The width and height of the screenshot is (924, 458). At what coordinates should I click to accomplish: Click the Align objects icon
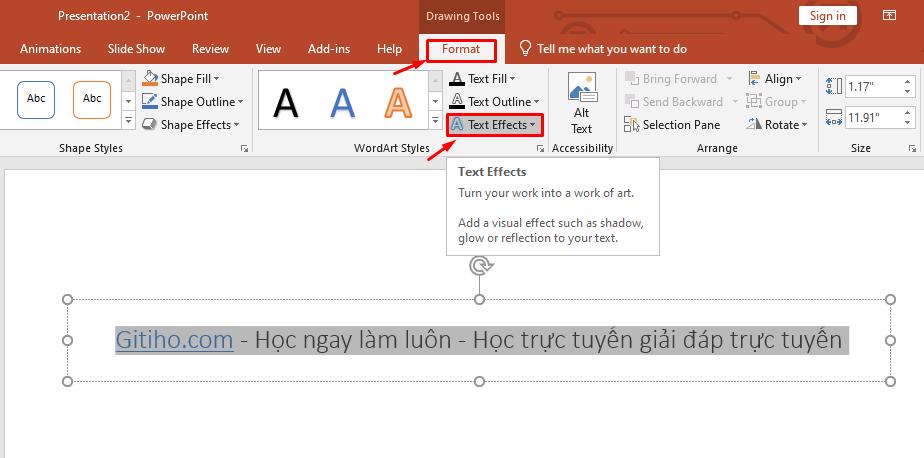click(754, 78)
